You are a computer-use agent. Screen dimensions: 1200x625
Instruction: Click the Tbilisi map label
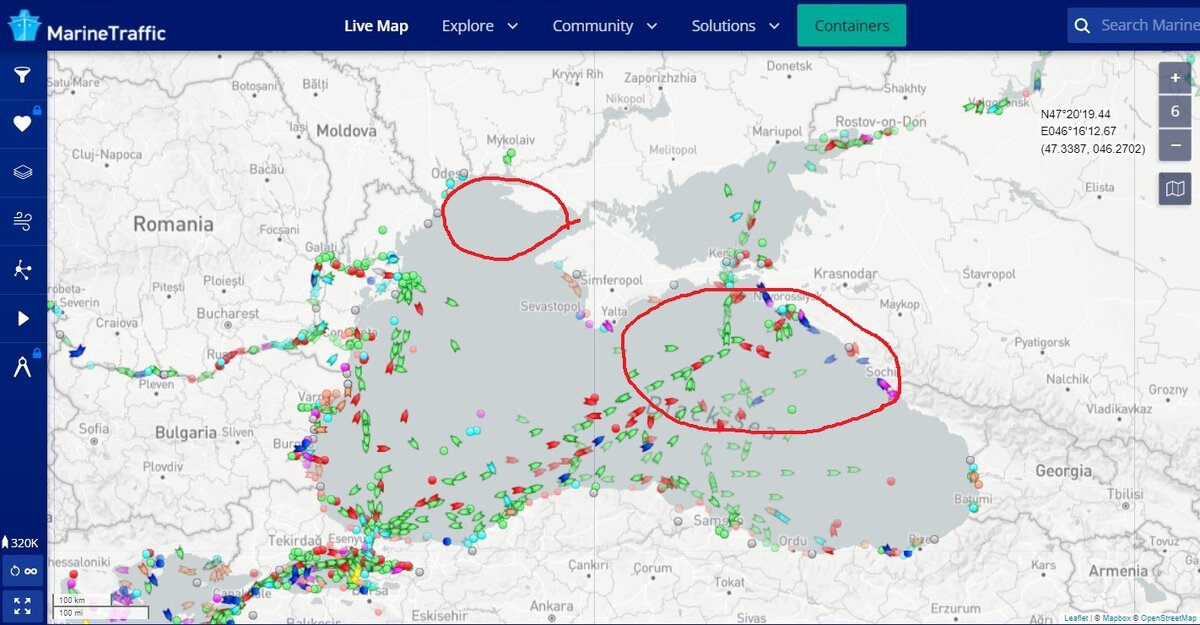(x=1125, y=494)
